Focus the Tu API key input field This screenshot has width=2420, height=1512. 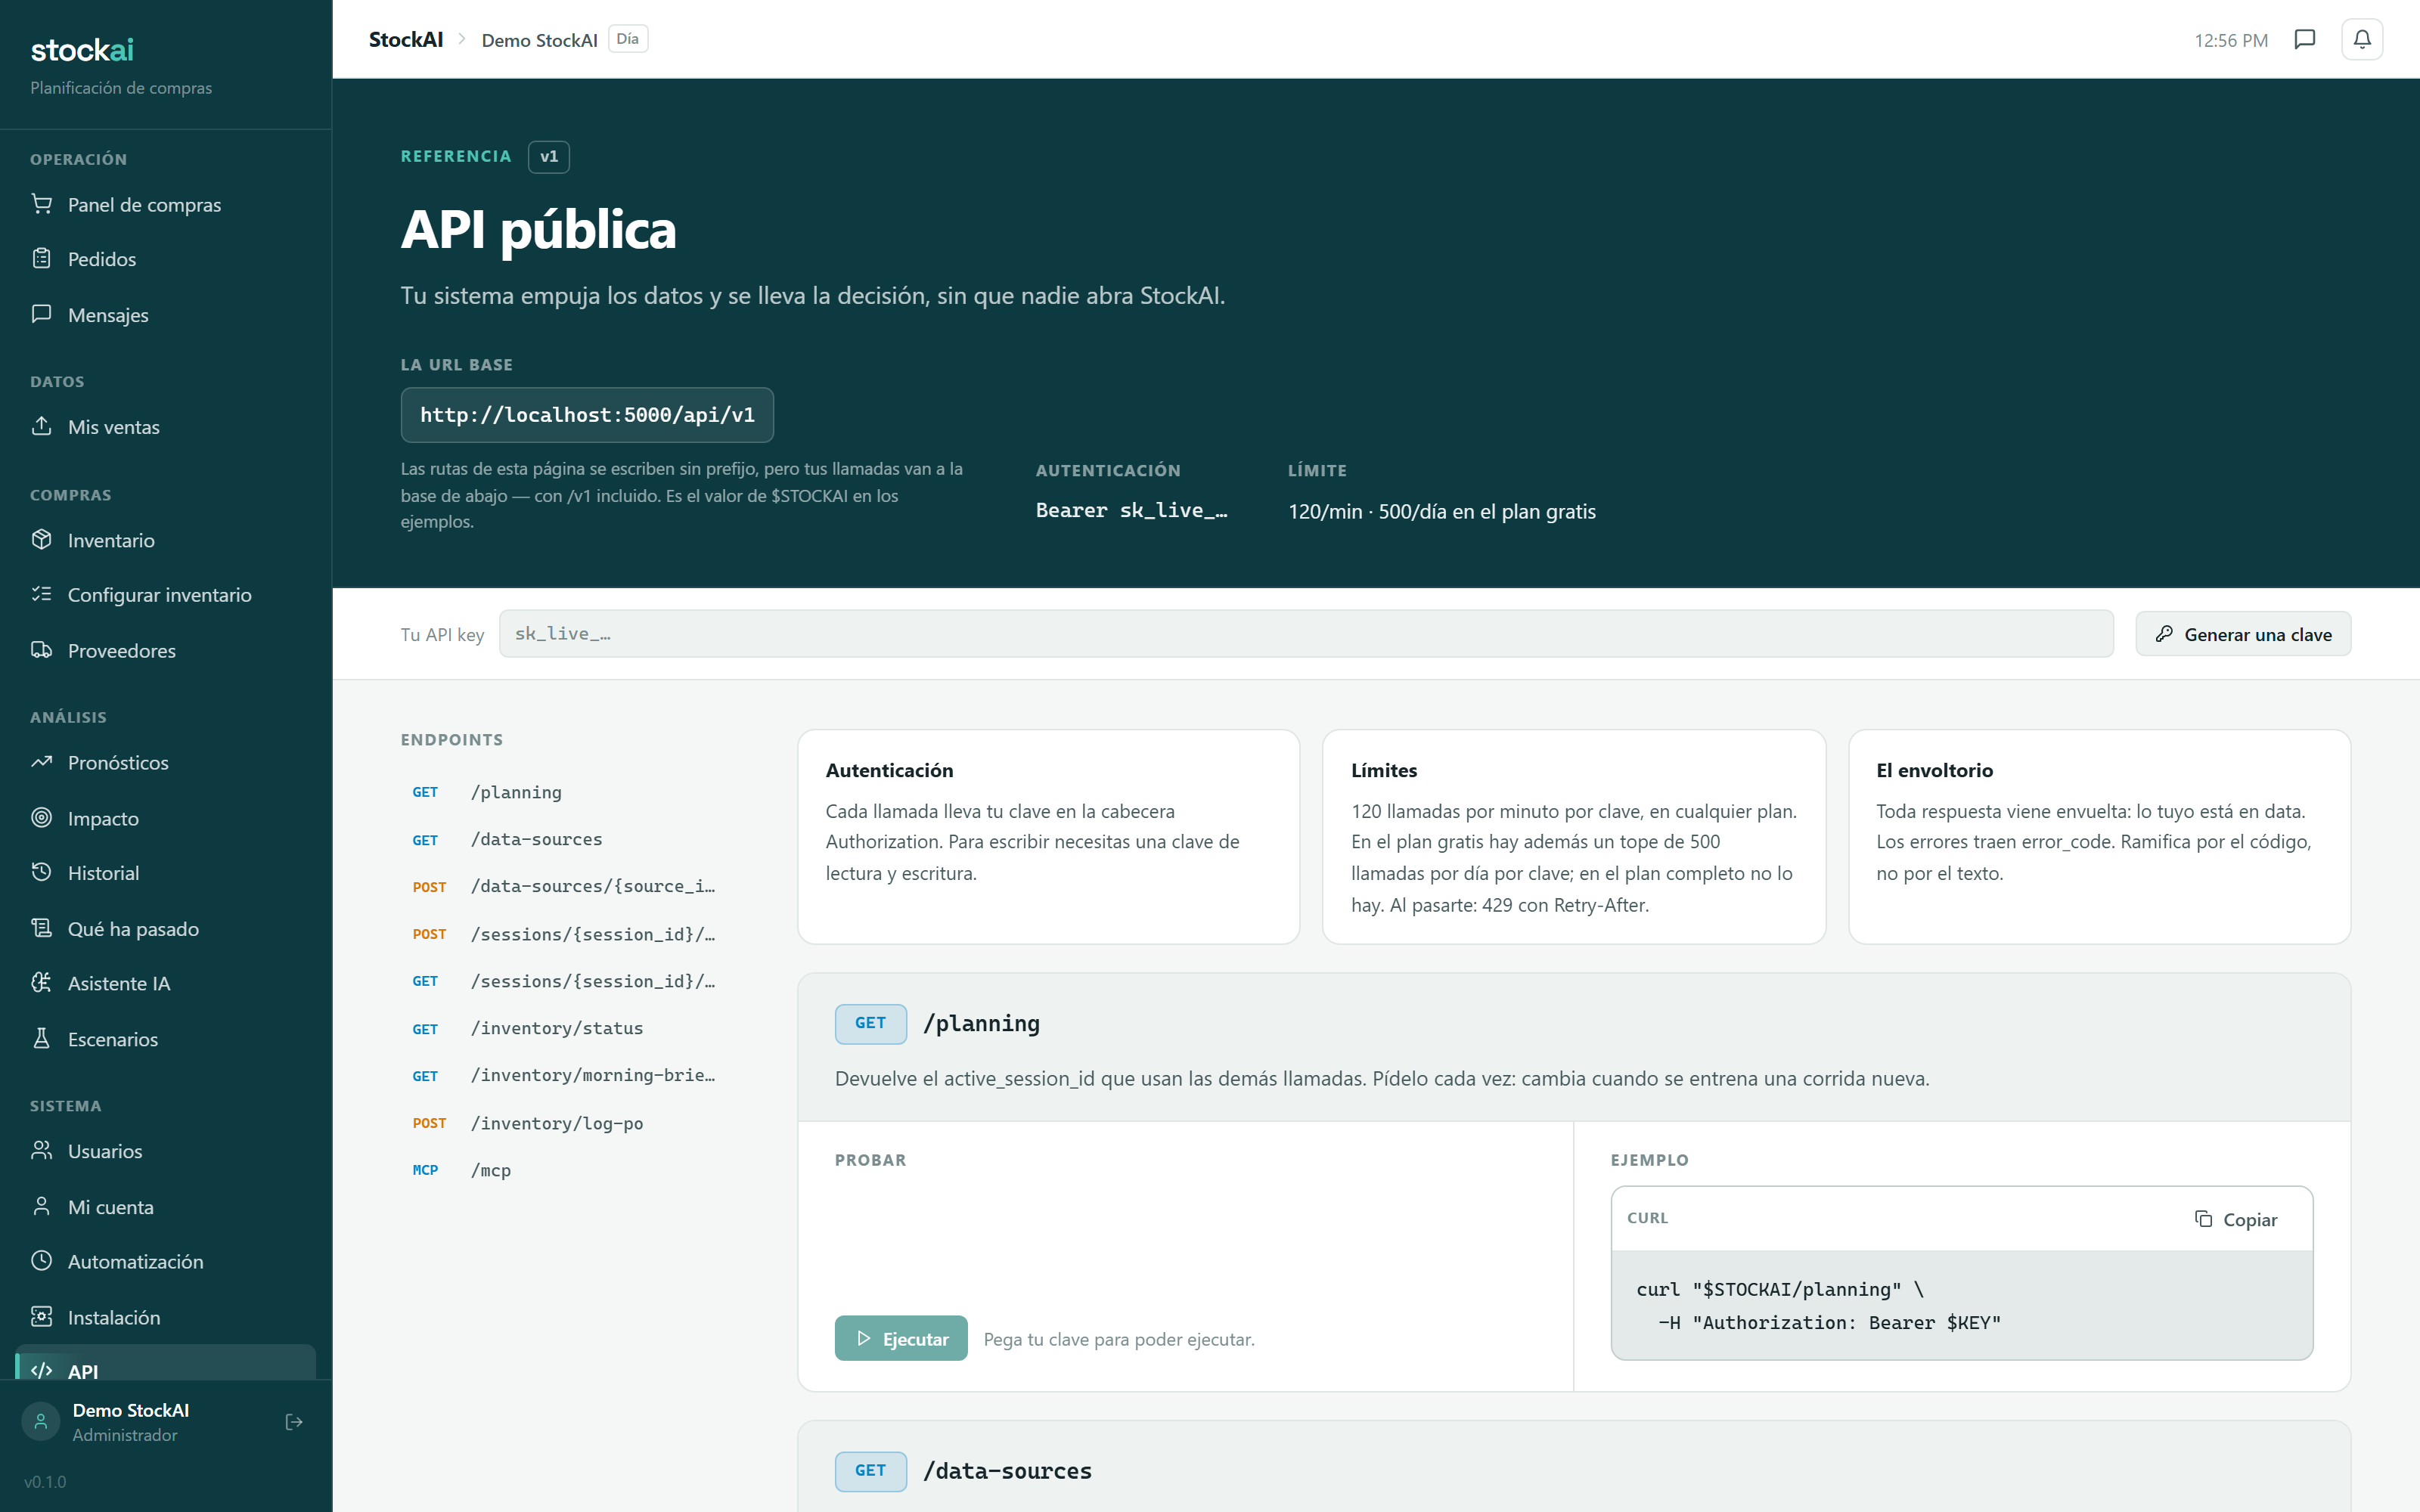click(1306, 634)
